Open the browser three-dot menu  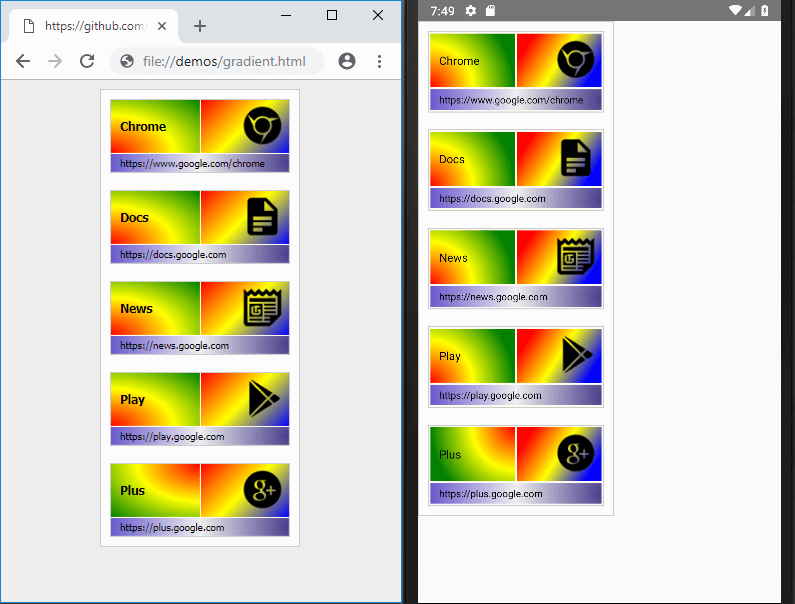[379, 61]
